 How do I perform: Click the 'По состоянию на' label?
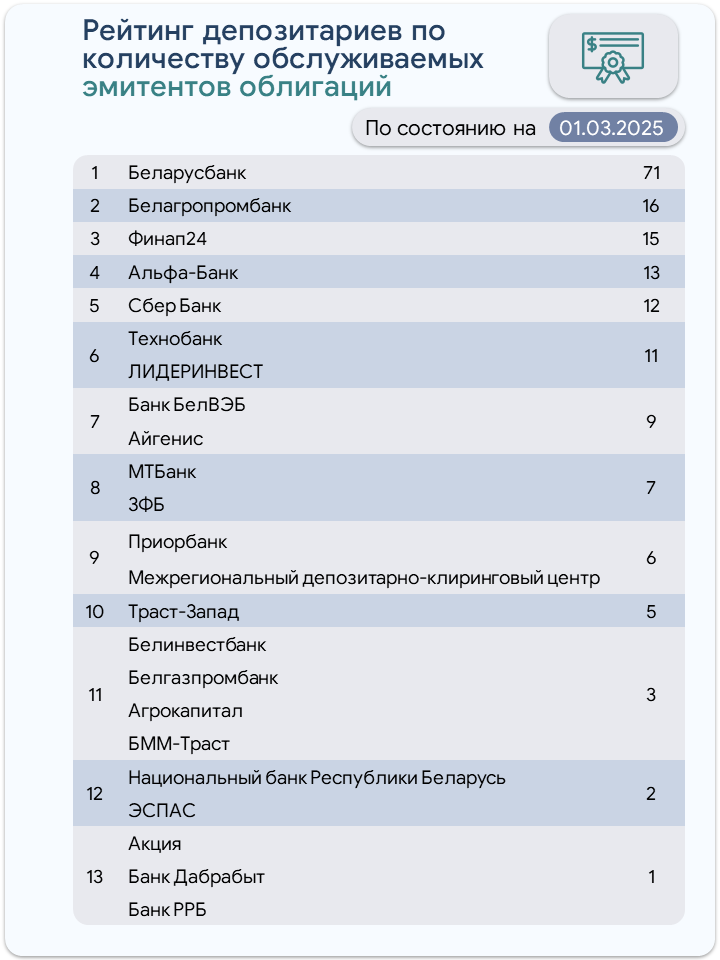pyautogui.click(x=450, y=128)
